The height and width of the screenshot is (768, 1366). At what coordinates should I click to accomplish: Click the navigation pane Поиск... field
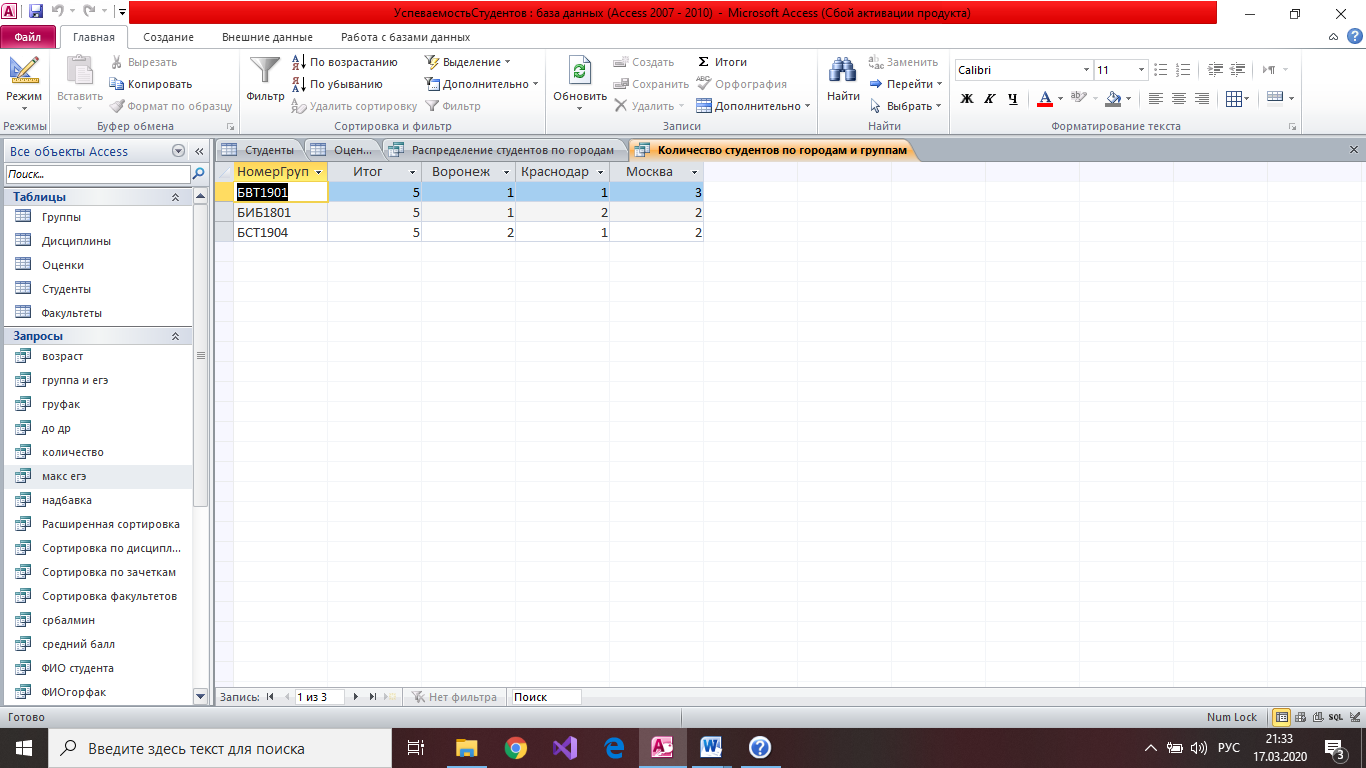tap(98, 174)
